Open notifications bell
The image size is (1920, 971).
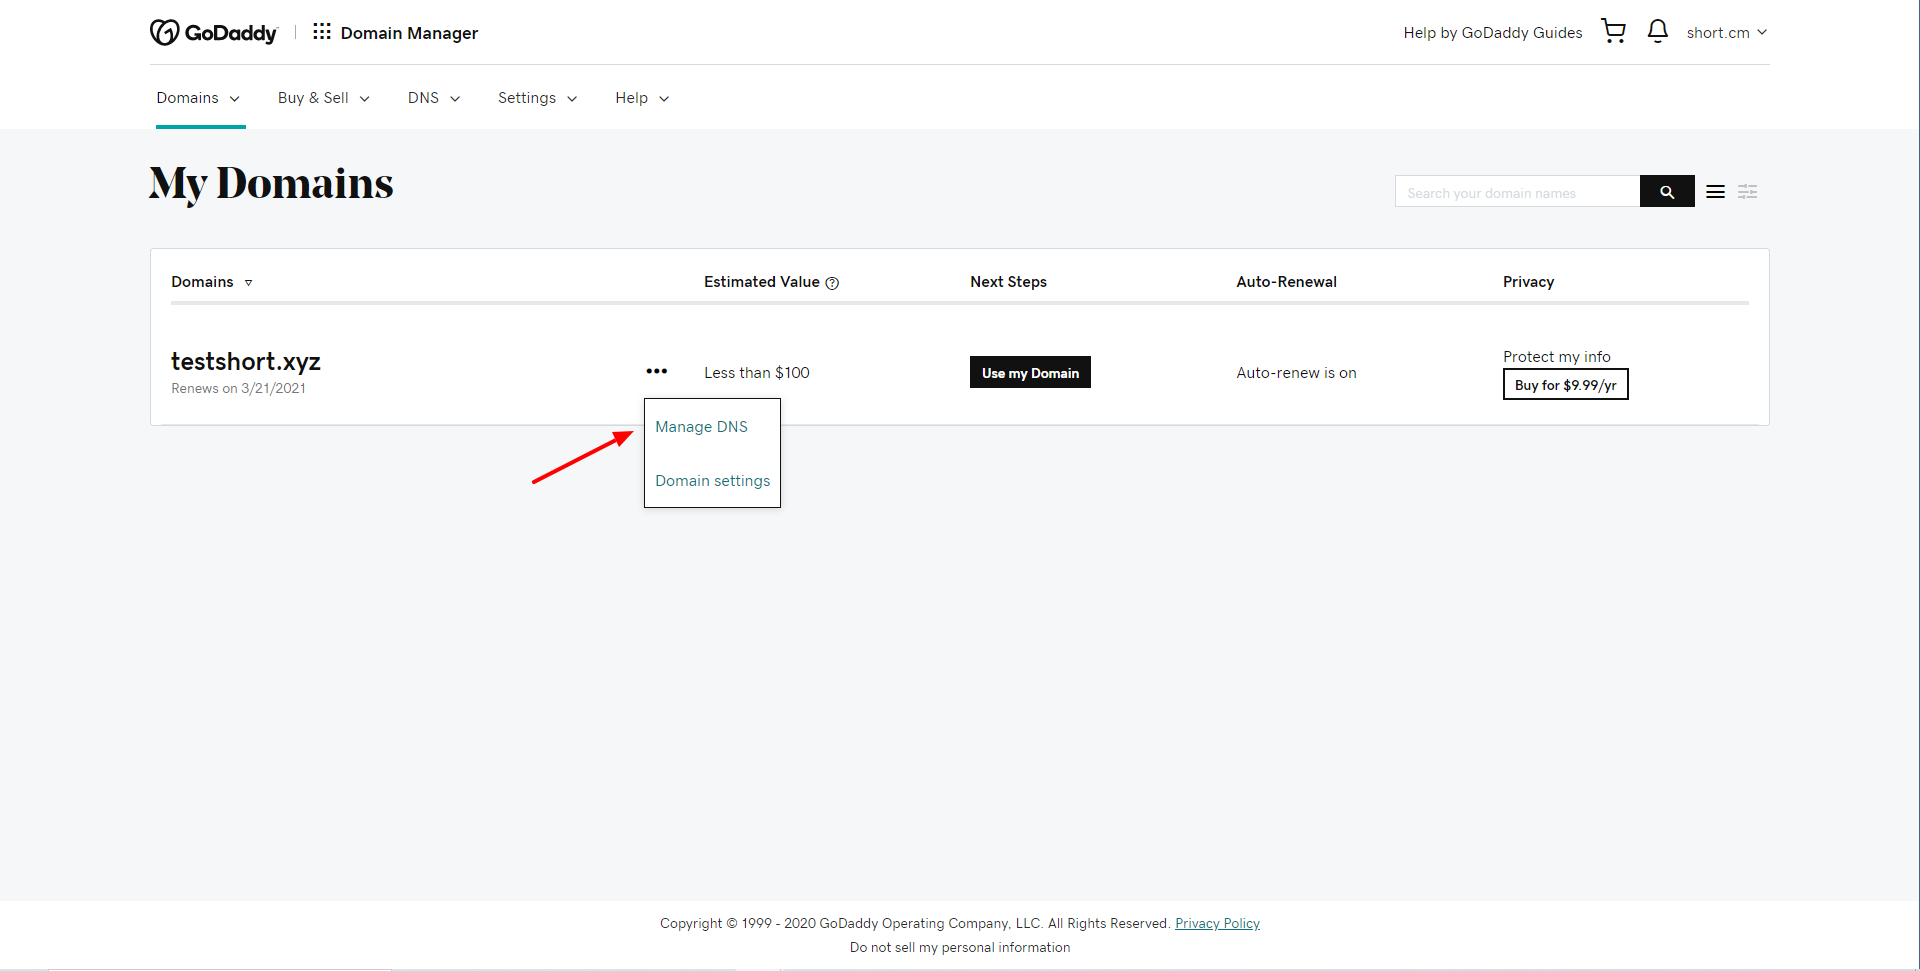[x=1657, y=31]
